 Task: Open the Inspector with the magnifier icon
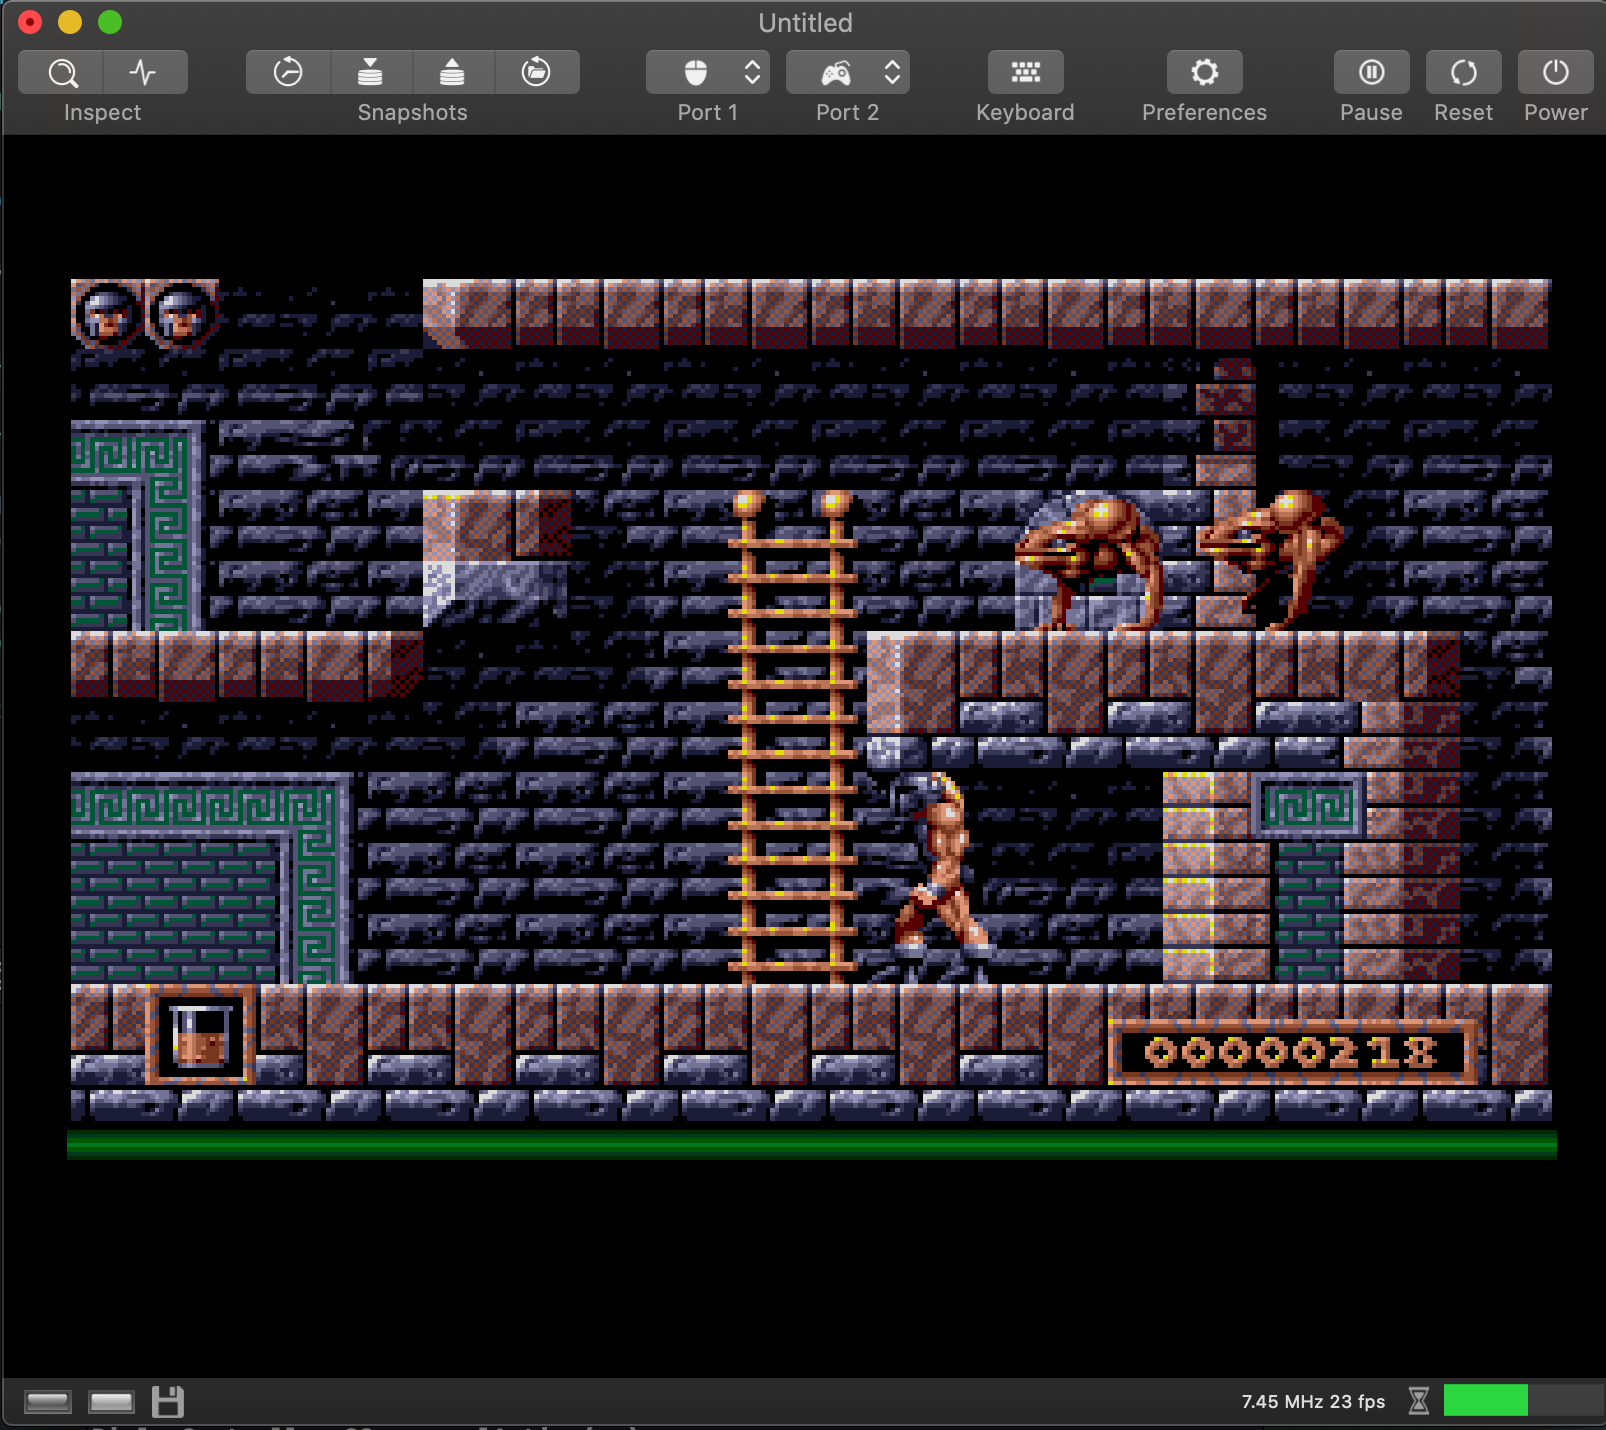[x=61, y=72]
